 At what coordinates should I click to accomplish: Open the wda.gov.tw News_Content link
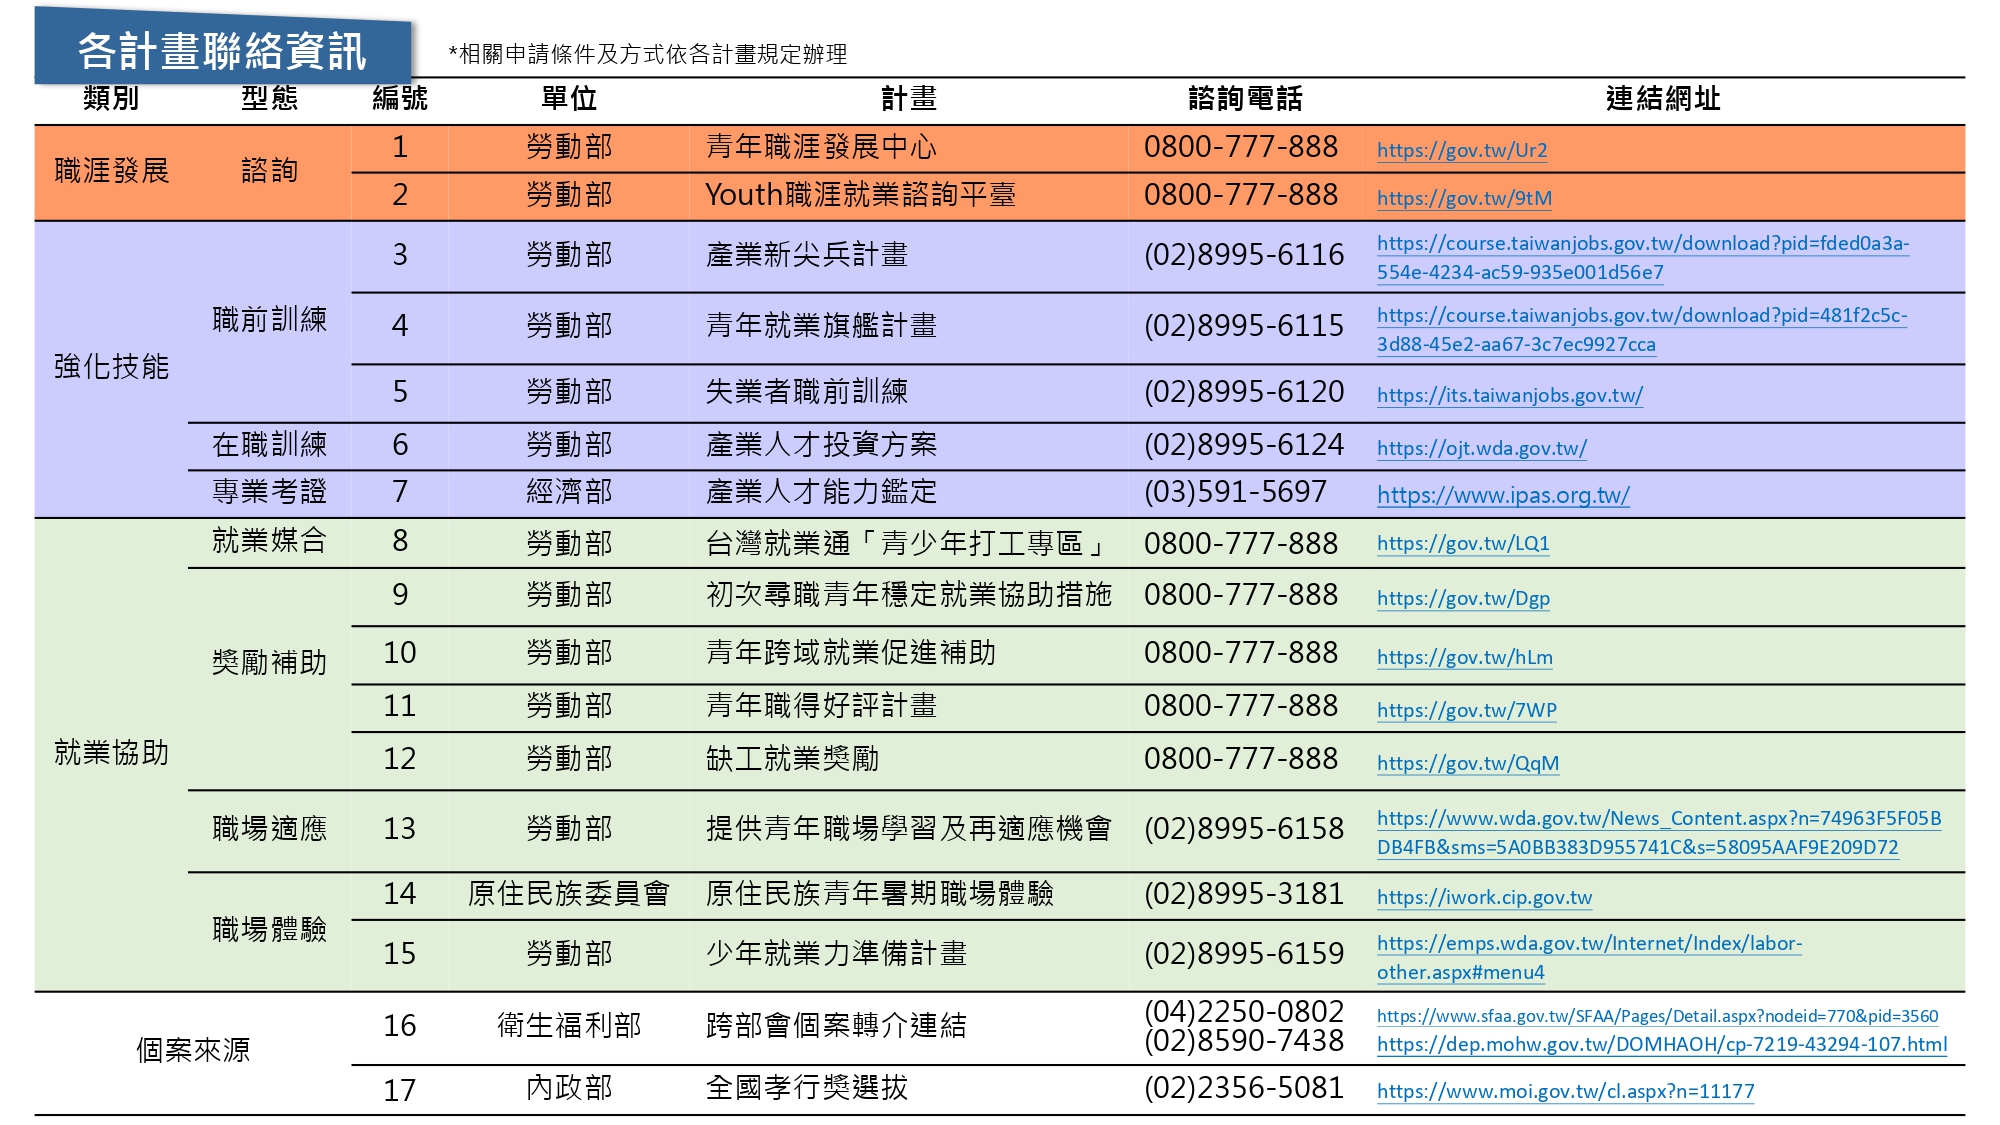click(1658, 819)
